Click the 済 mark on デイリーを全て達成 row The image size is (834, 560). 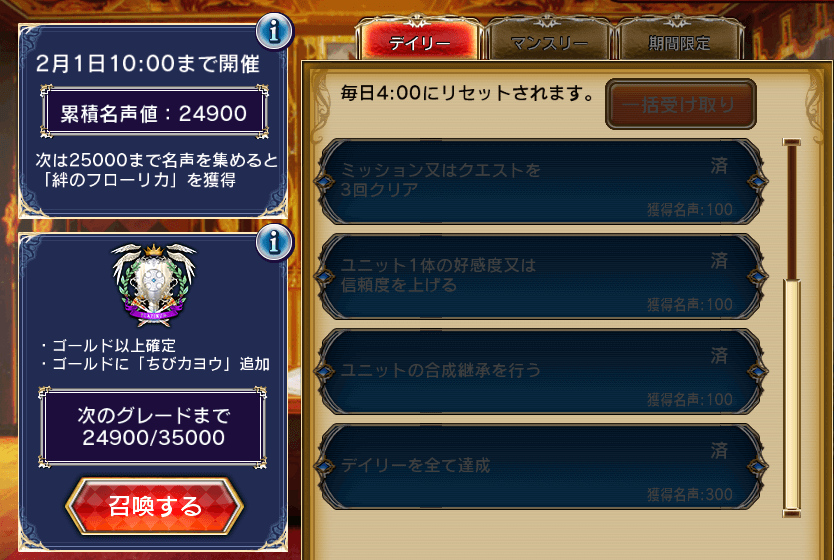(719, 450)
